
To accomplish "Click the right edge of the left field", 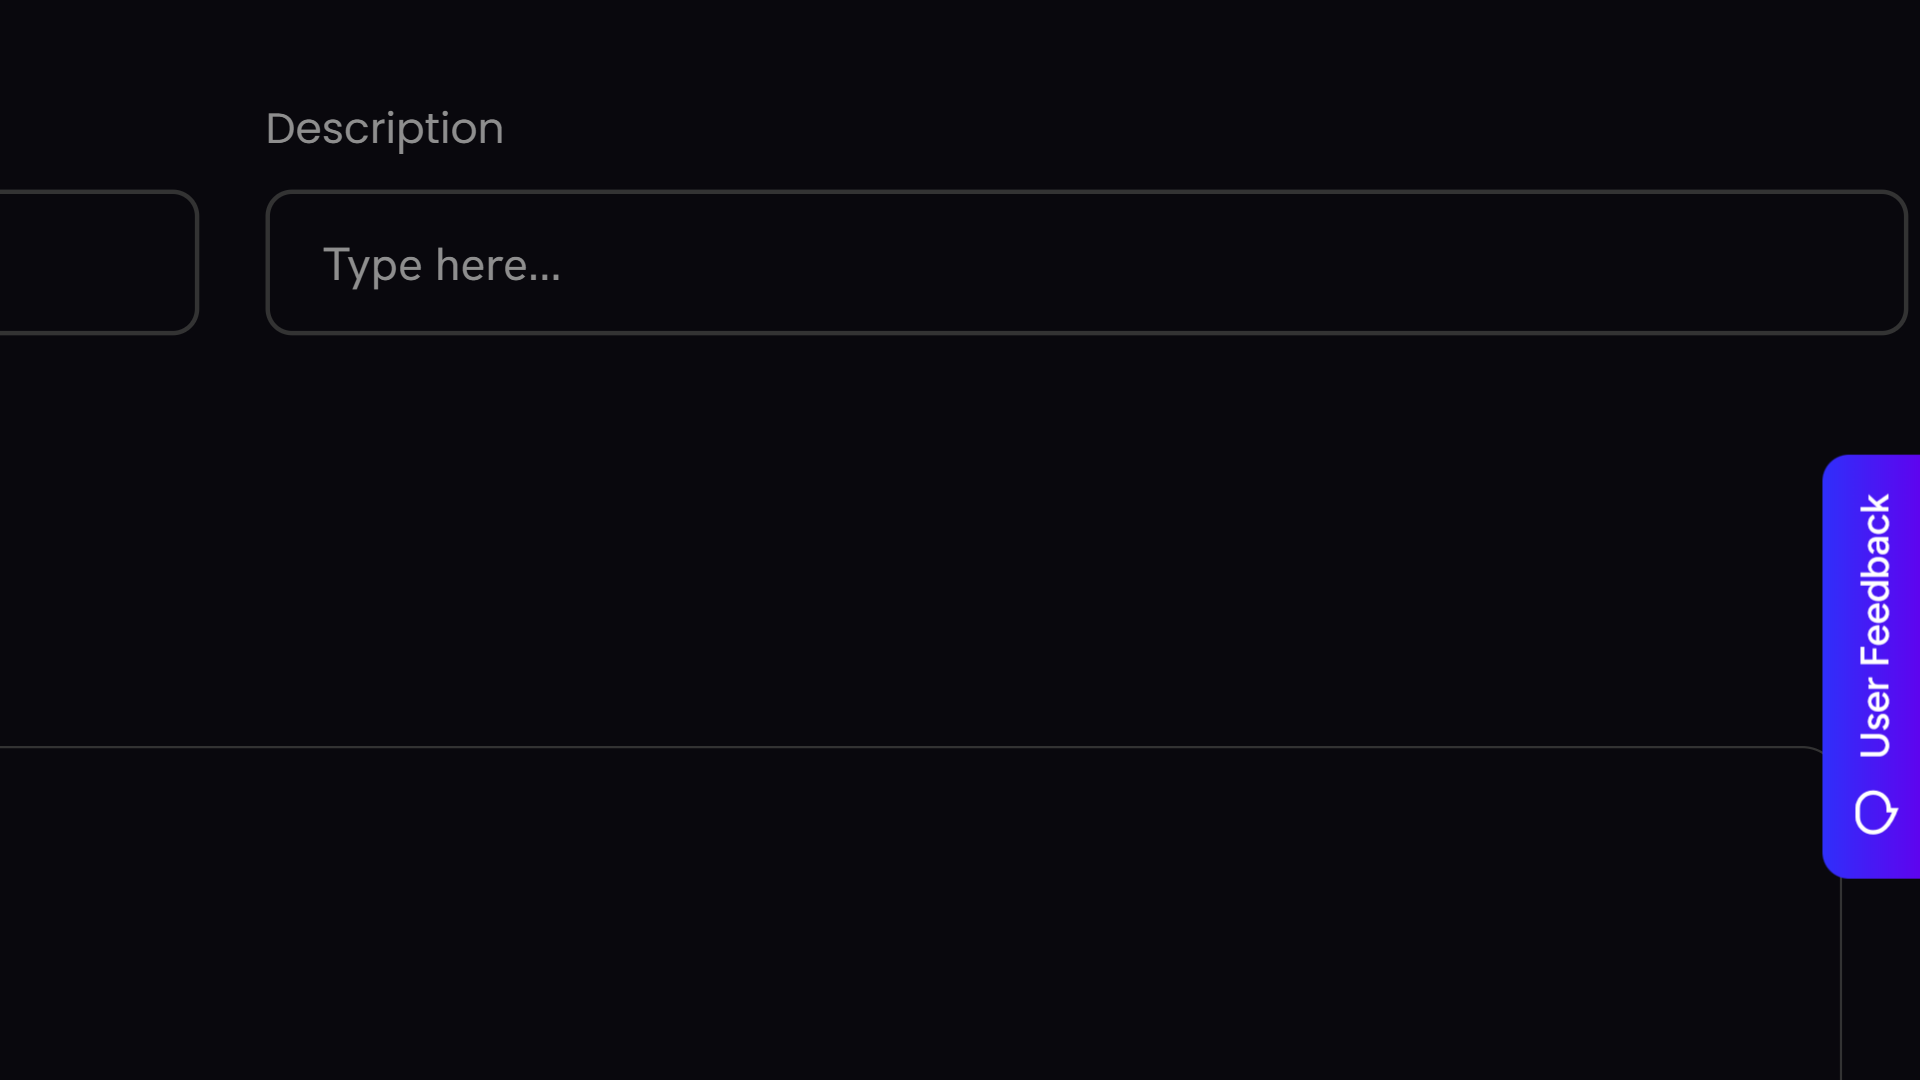I will (196, 262).
